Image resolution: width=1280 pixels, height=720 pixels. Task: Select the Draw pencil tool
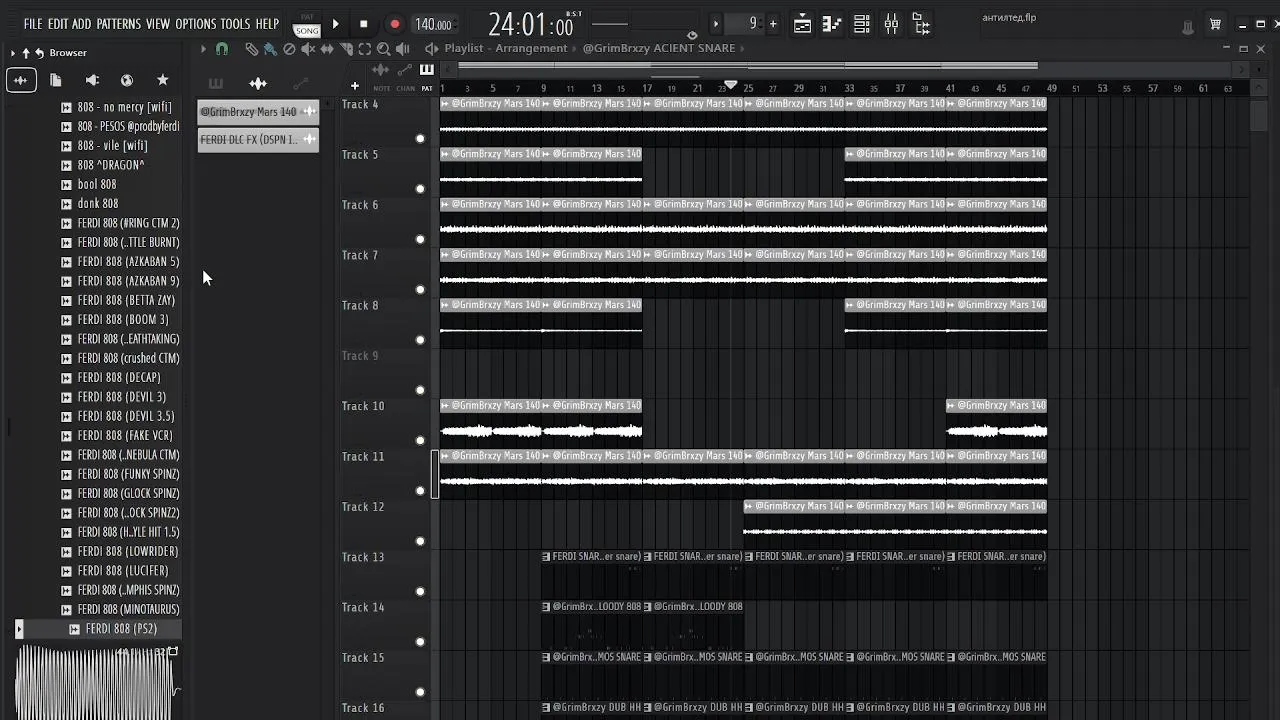tap(251, 48)
